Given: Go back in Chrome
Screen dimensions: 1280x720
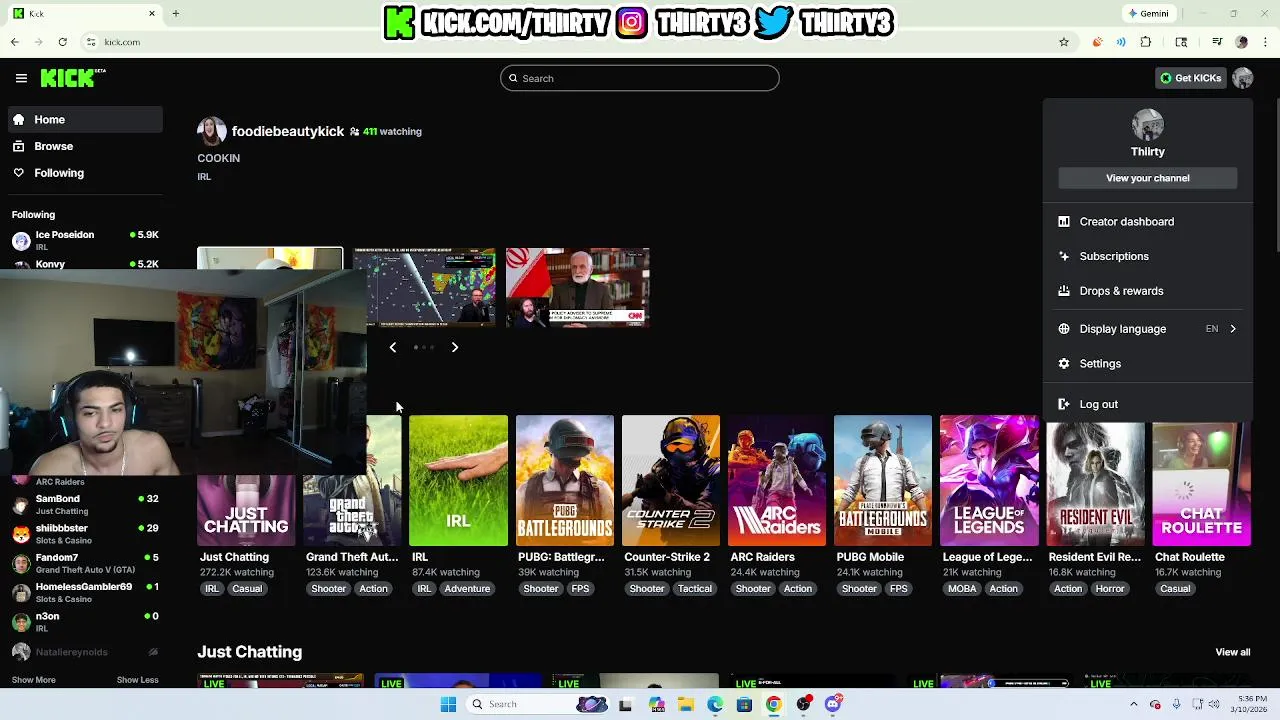Looking at the screenshot, I should click(x=15, y=42).
